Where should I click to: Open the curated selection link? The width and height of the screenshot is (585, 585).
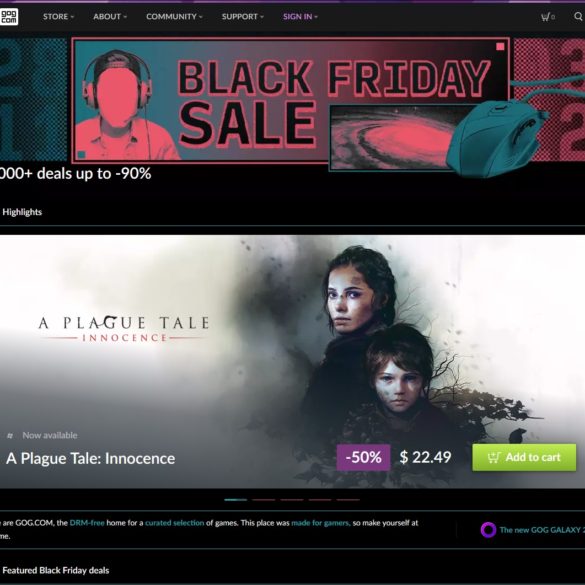pos(175,523)
